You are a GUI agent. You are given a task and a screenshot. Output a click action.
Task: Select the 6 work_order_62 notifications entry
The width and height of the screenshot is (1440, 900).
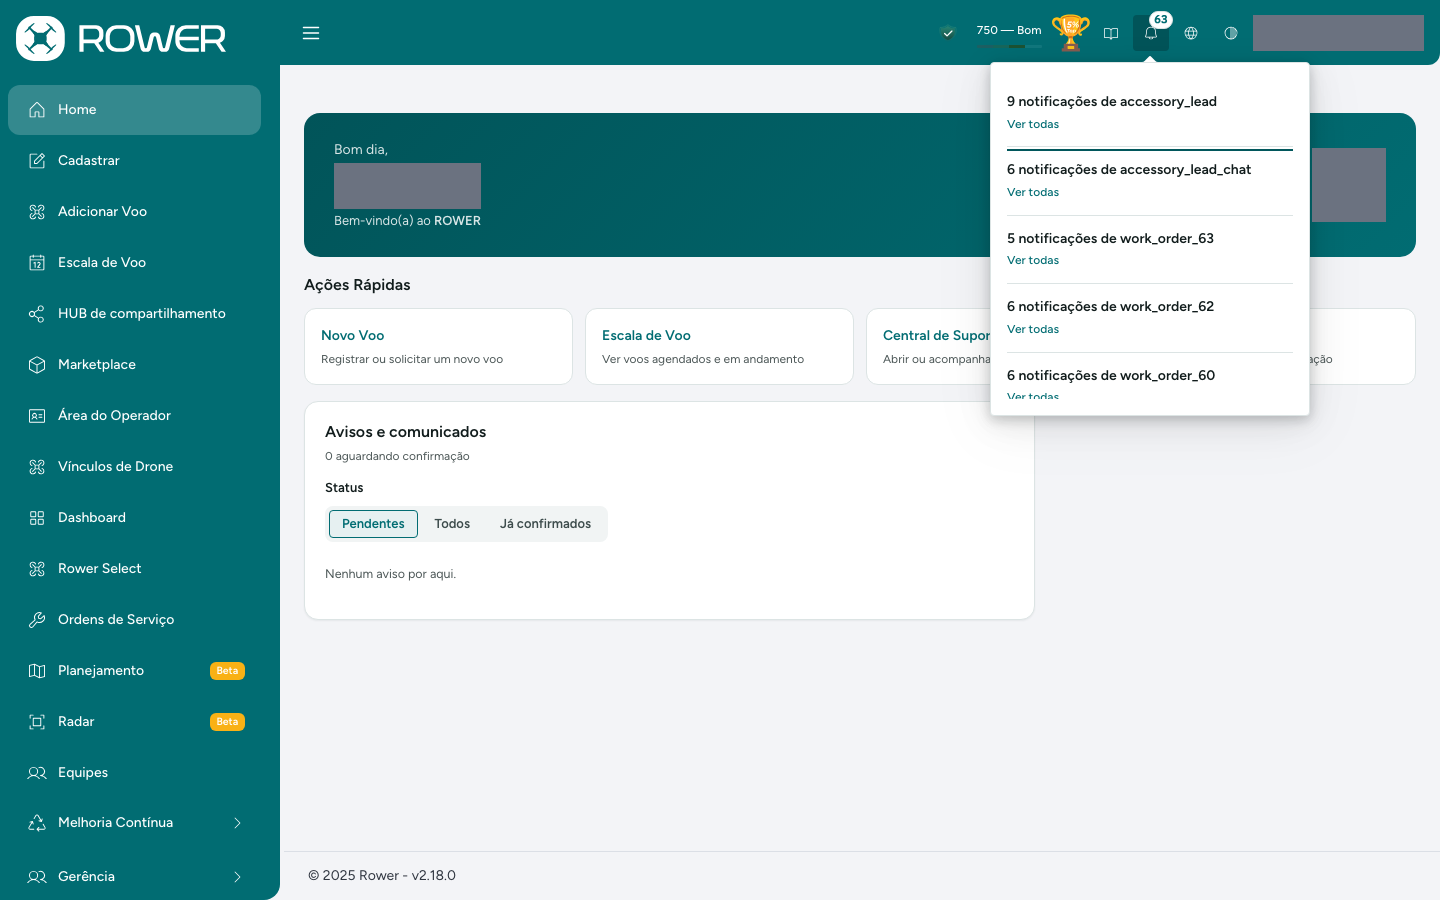tap(1110, 307)
